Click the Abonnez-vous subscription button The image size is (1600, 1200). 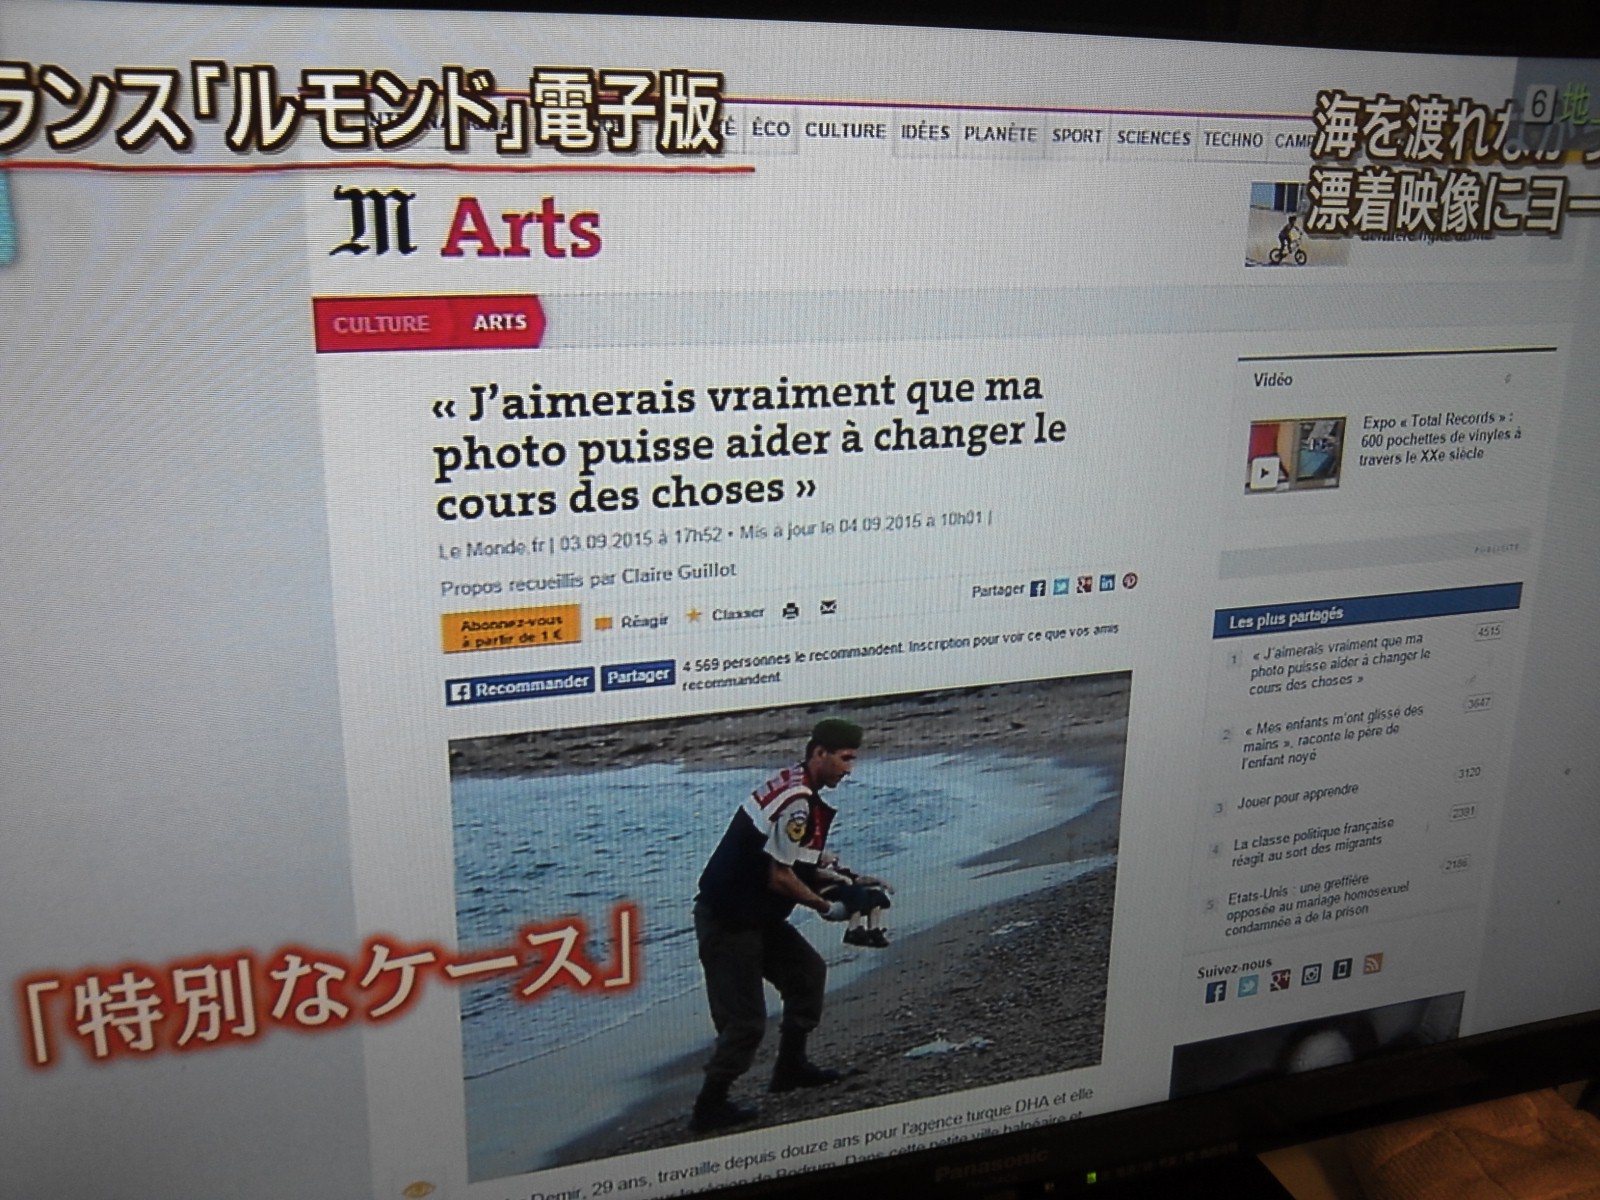pos(511,629)
